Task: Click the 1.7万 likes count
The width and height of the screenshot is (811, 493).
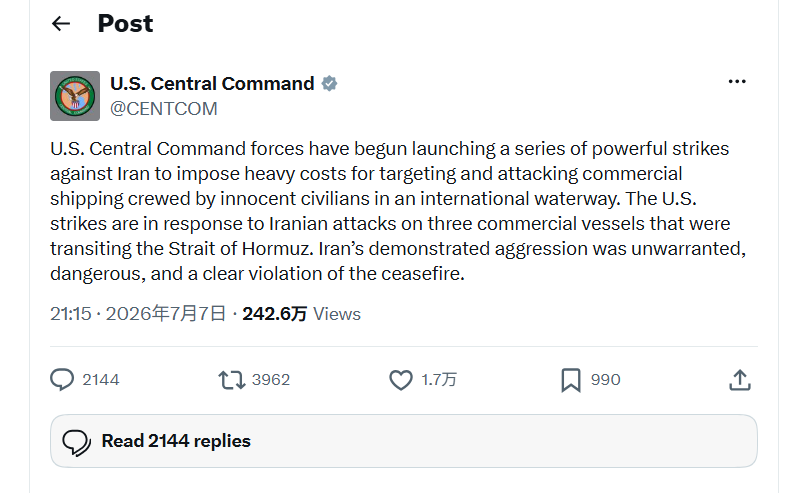Action: [439, 380]
